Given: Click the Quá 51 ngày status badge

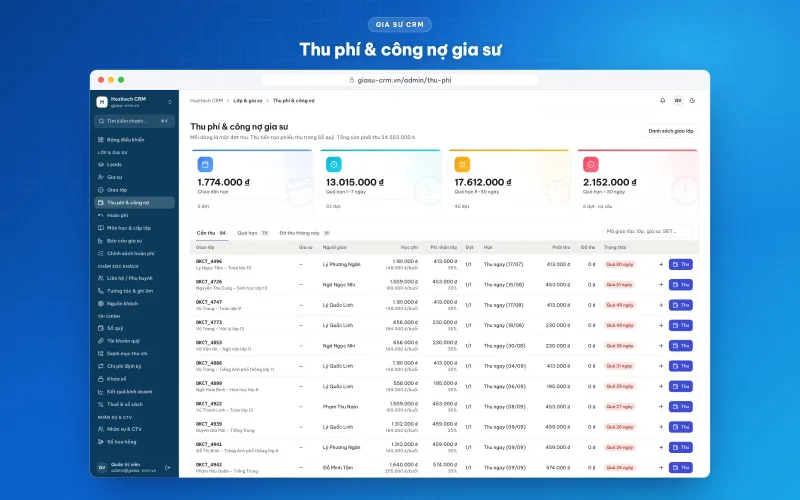Looking at the screenshot, I should point(619,285).
